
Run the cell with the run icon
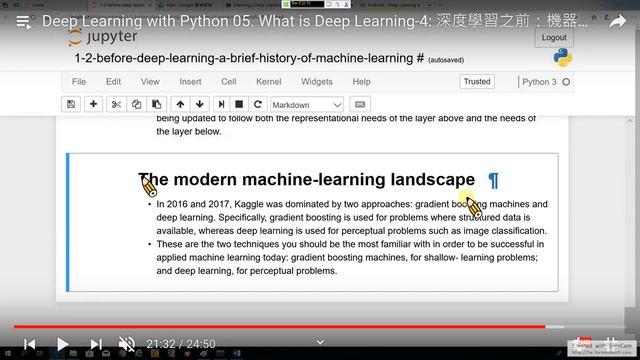coord(221,104)
